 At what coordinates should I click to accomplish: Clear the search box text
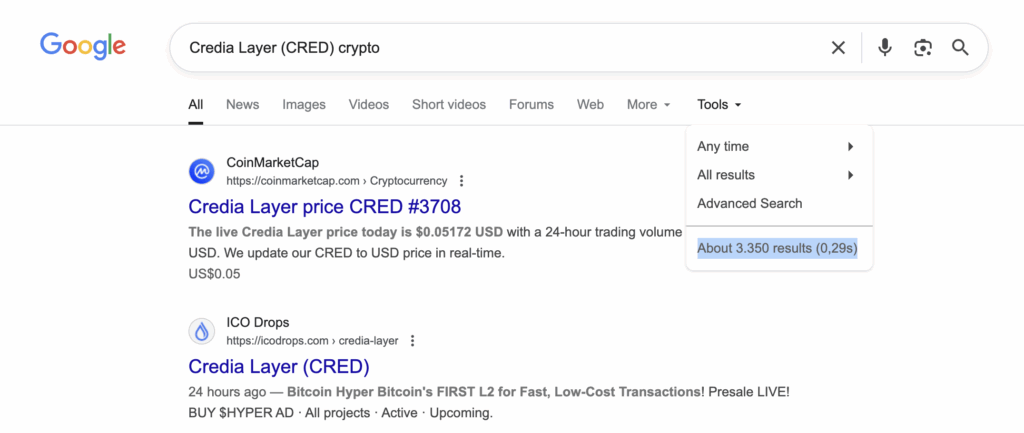click(838, 47)
